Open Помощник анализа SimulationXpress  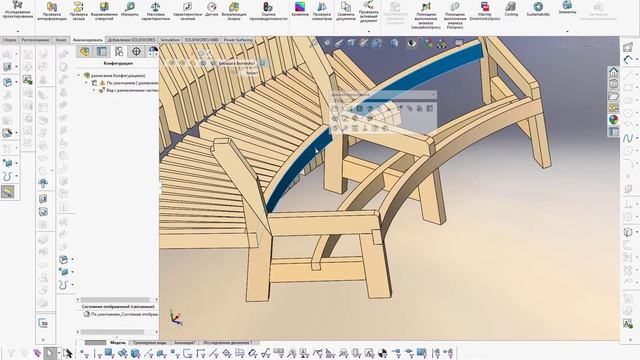pos(426,16)
